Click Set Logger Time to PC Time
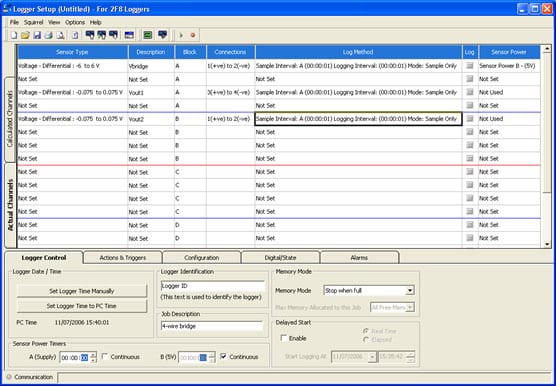556x386 pixels. pyautogui.click(x=82, y=306)
